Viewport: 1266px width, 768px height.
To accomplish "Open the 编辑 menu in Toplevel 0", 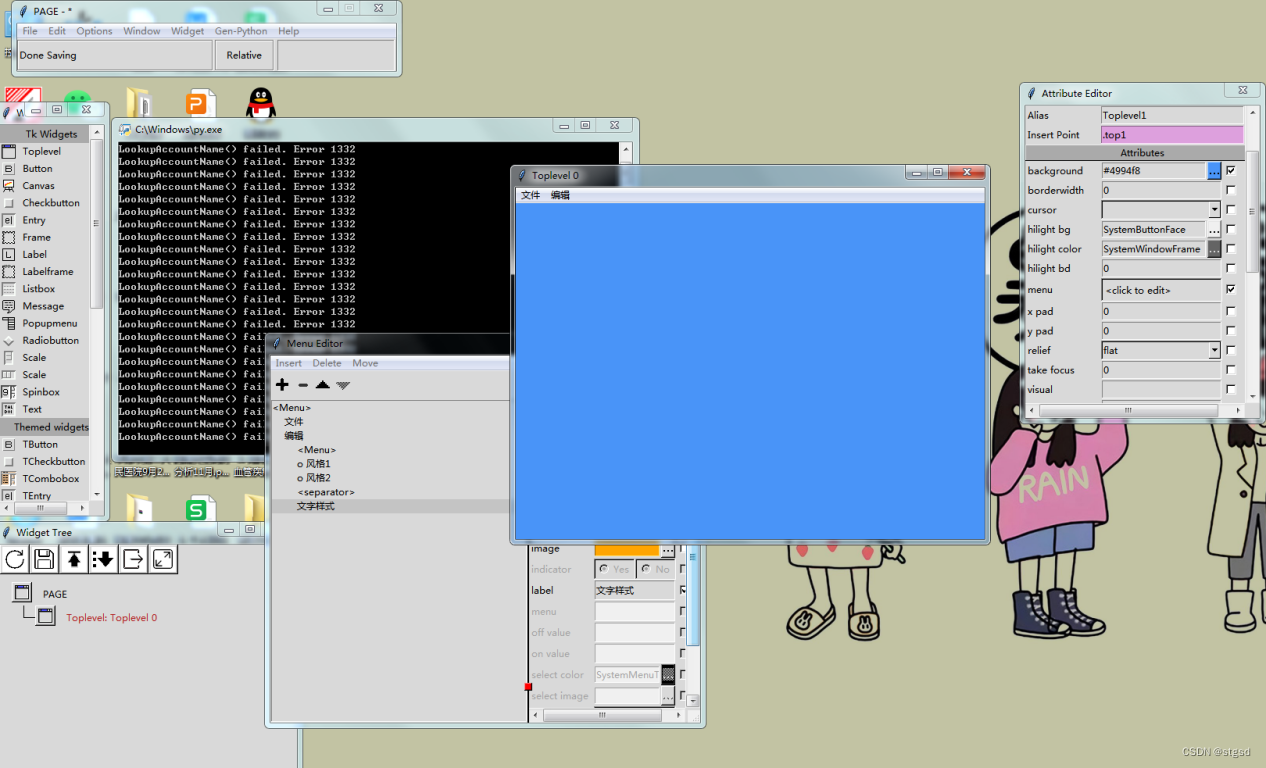I will click(560, 195).
